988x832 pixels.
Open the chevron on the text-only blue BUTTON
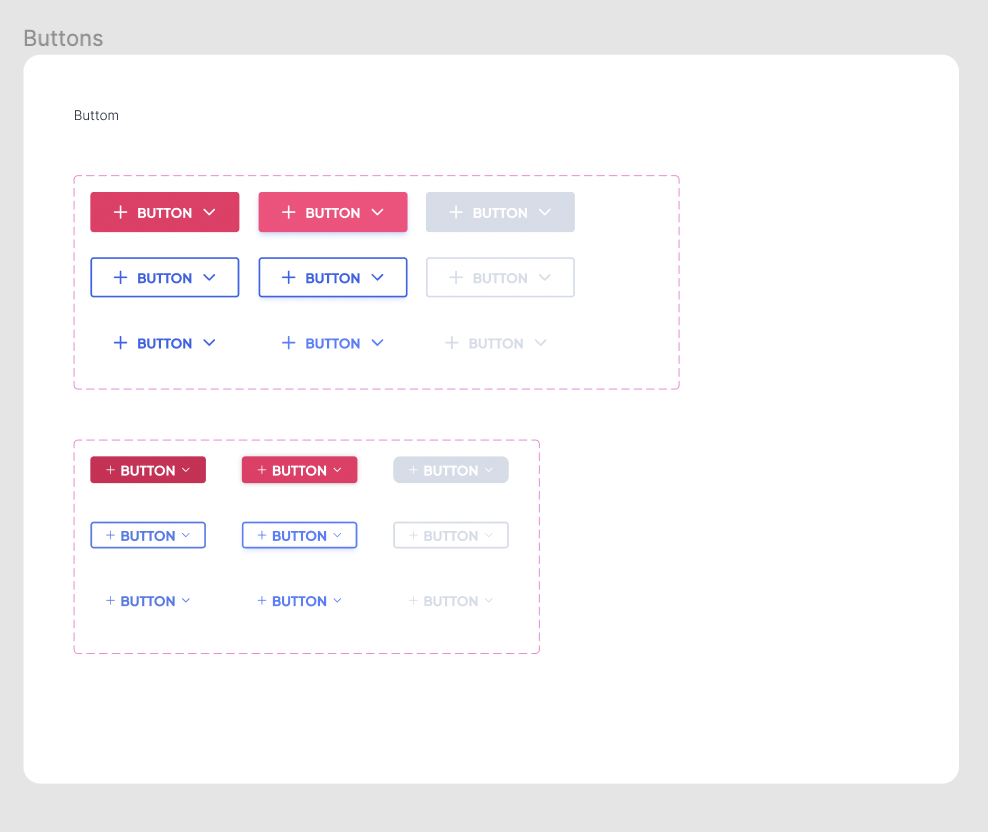point(210,343)
